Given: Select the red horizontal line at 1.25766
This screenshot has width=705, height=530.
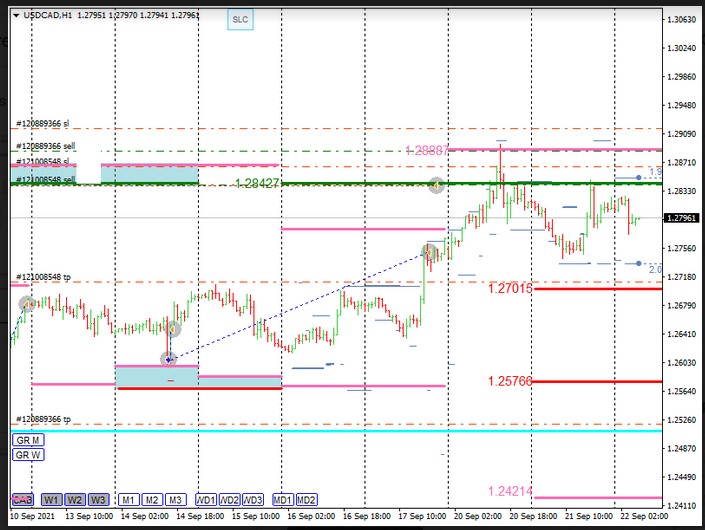Looking at the screenshot, I should click(x=598, y=382).
